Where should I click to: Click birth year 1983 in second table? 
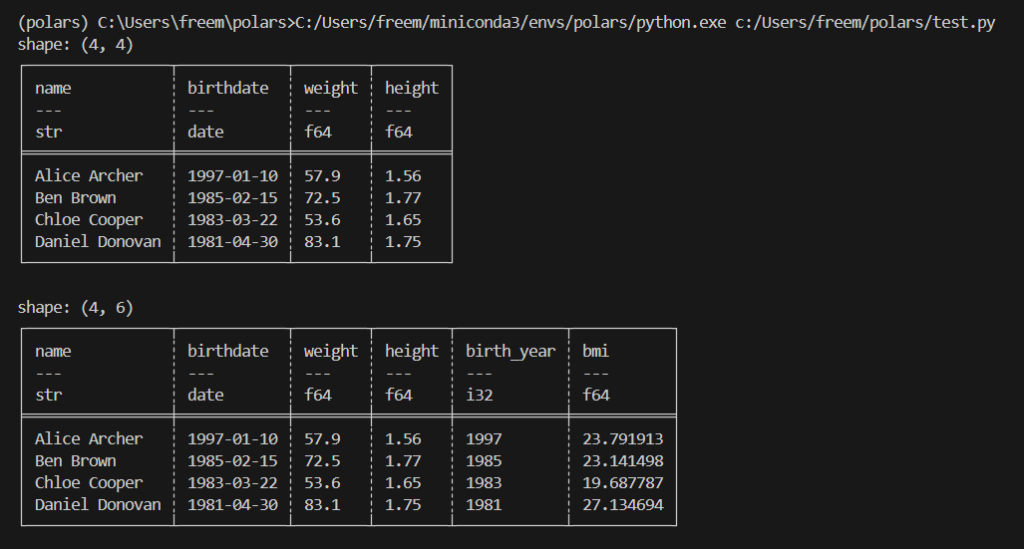(484, 483)
